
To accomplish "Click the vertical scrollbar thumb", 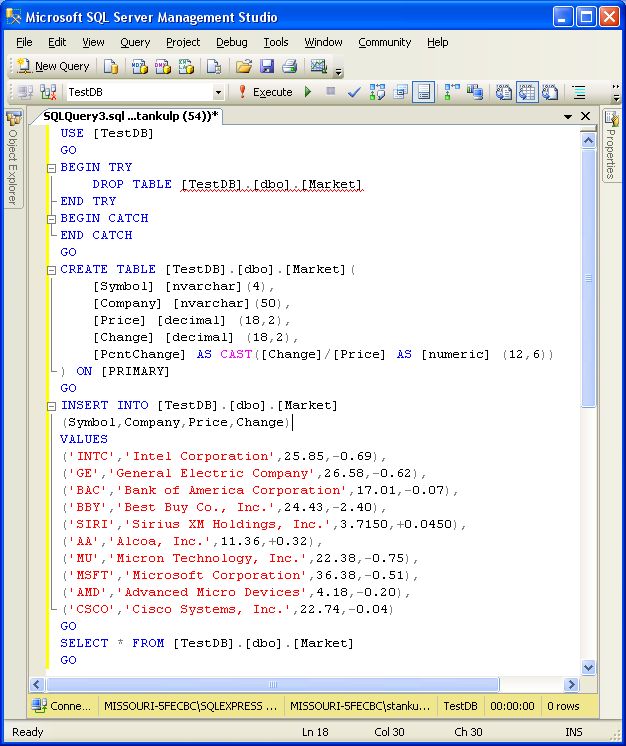I will 588,278.
